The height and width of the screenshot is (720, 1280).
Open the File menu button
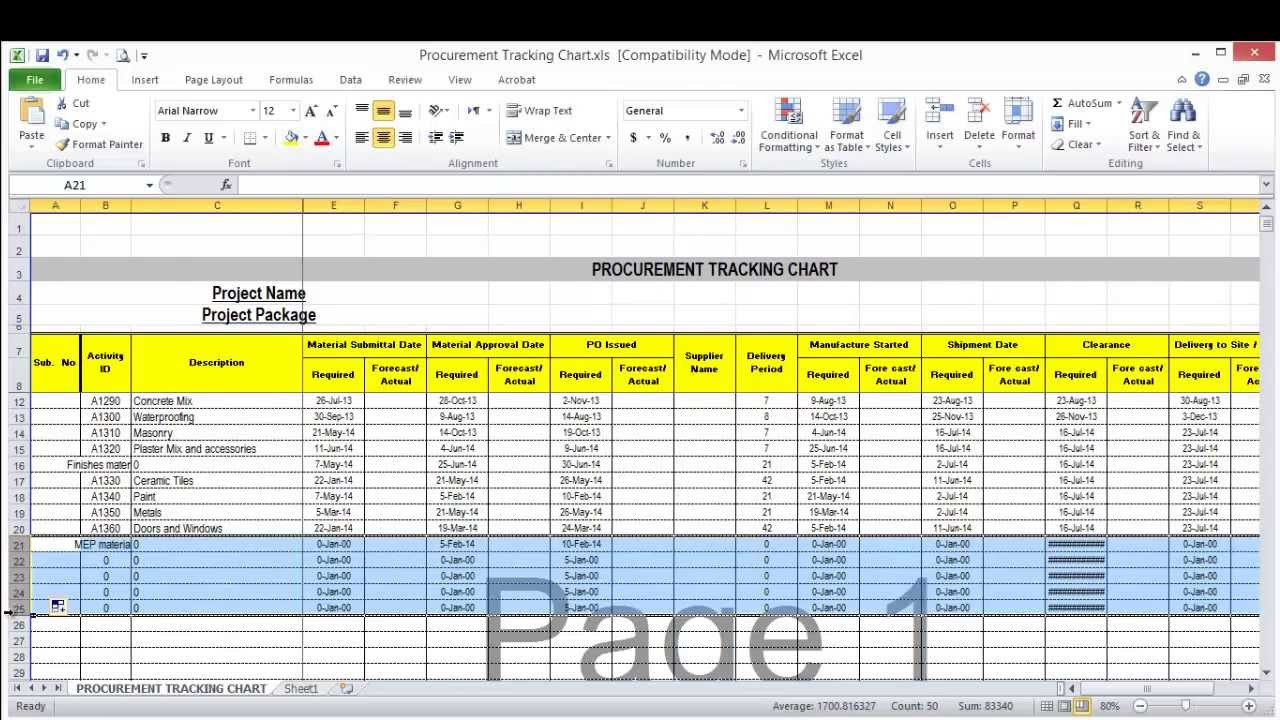click(x=34, y=80)
